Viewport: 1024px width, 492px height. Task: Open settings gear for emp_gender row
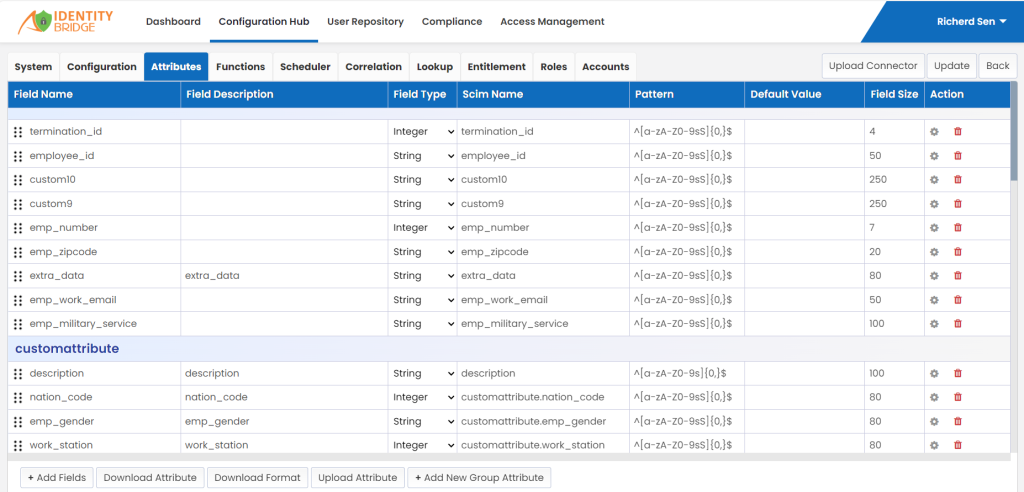[934, 421]
